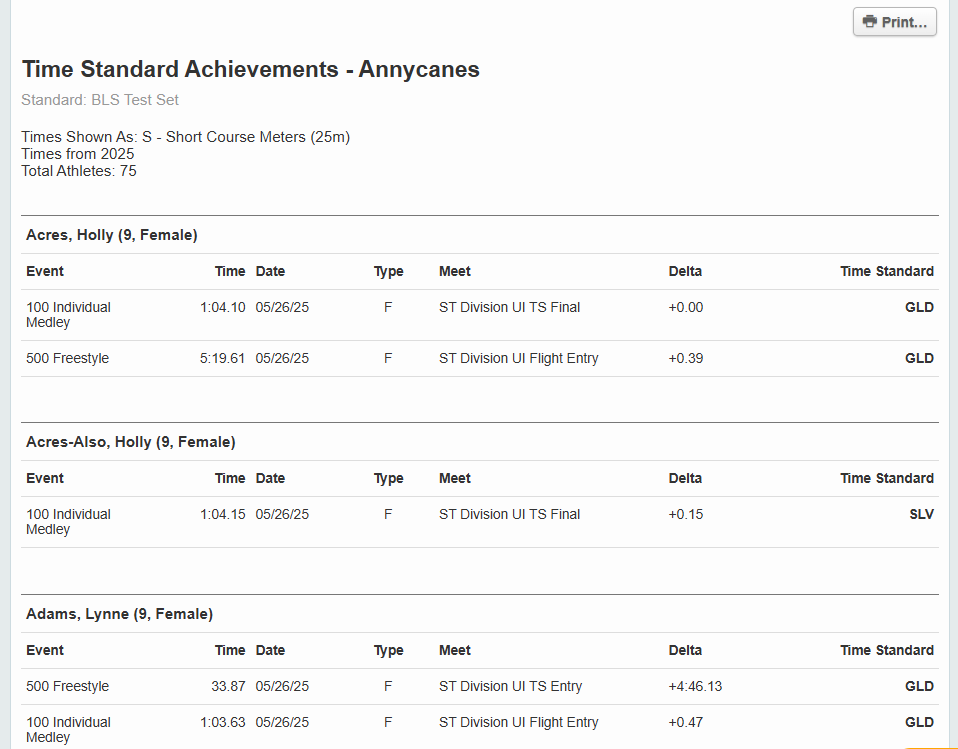This screenshot has width=958, height=749.
Task: Click time value 1:04.10
Action: [223, 307]
